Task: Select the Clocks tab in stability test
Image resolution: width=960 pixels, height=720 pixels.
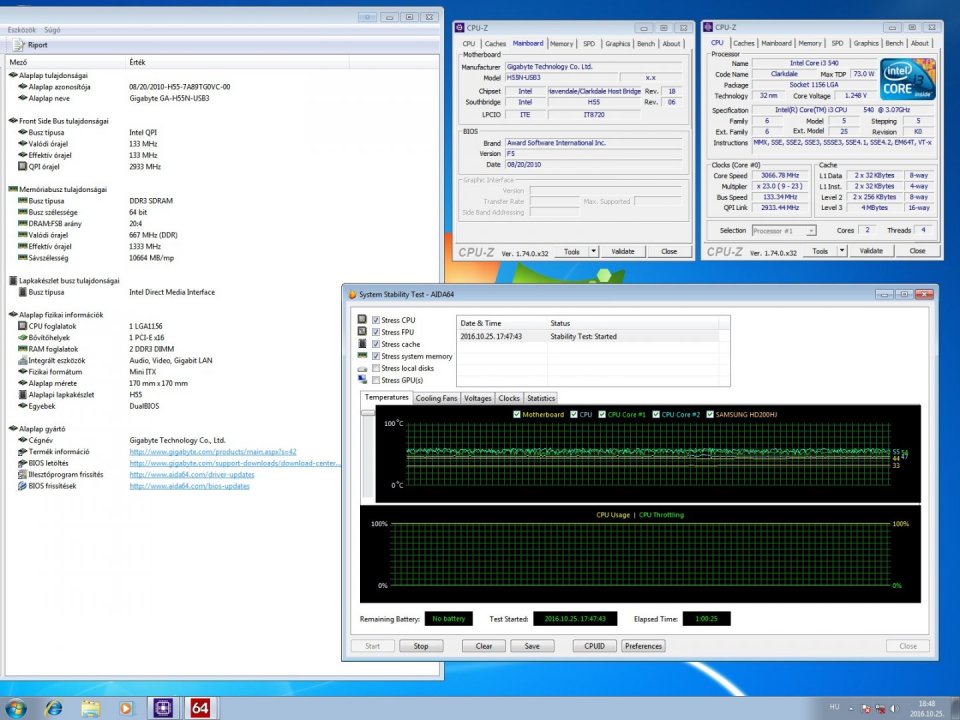Action: (x=508, y=398)
